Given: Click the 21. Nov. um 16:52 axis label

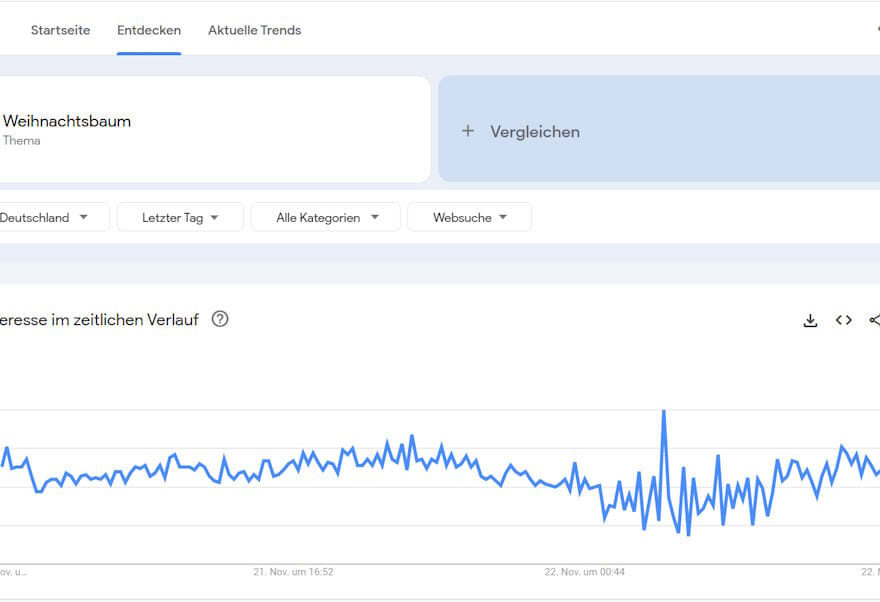Looking at the screenshot, I should pyautogui.click(x=293, y=572).
